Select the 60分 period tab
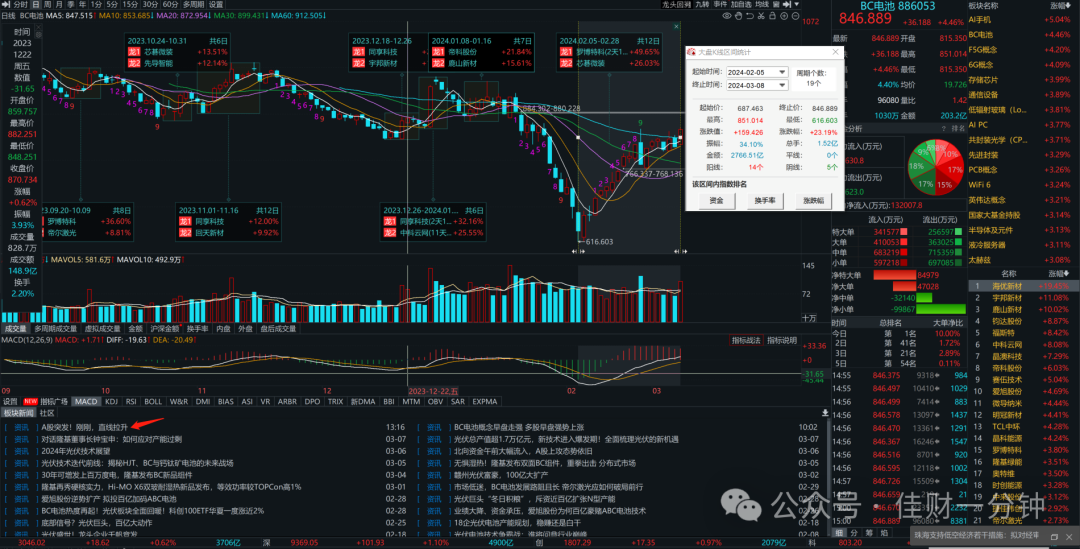This screenshot has height=549, width=1080. click(x=170, y=5)
